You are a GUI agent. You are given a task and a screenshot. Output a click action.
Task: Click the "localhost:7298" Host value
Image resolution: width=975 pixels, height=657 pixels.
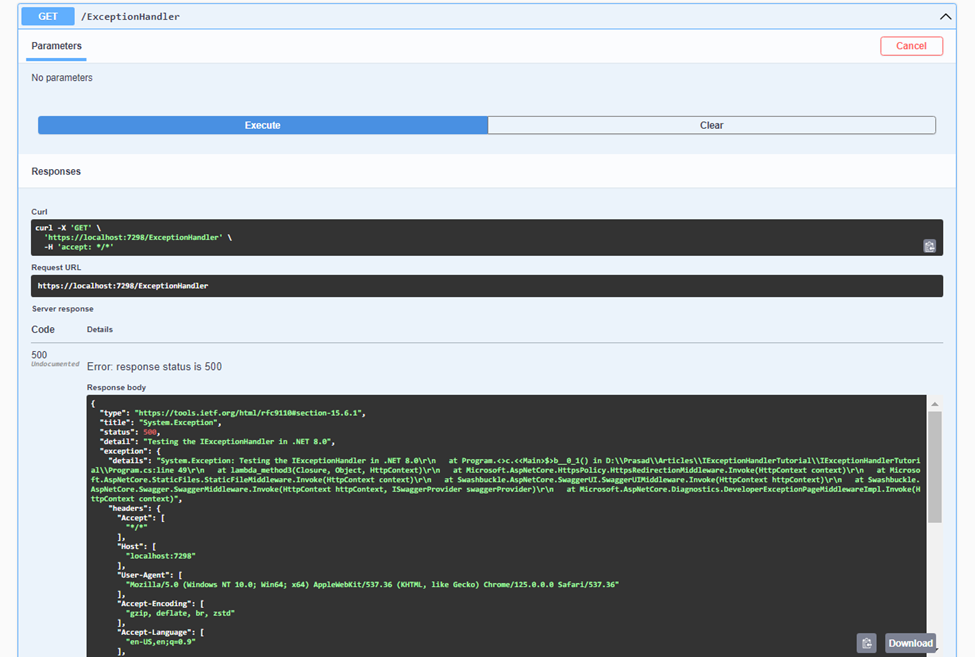coord(160,556)
